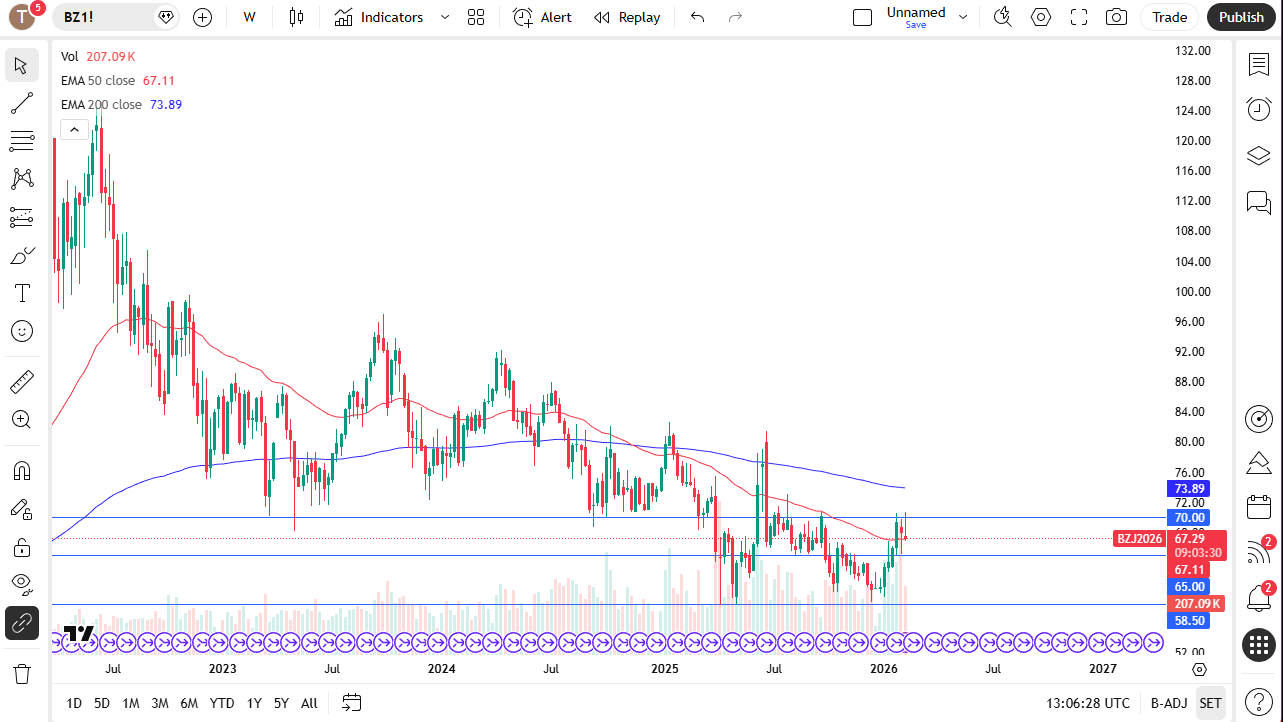Start bar Replay mode
The height and width of the screenshot is (722, 1283).
pos(627,17)
